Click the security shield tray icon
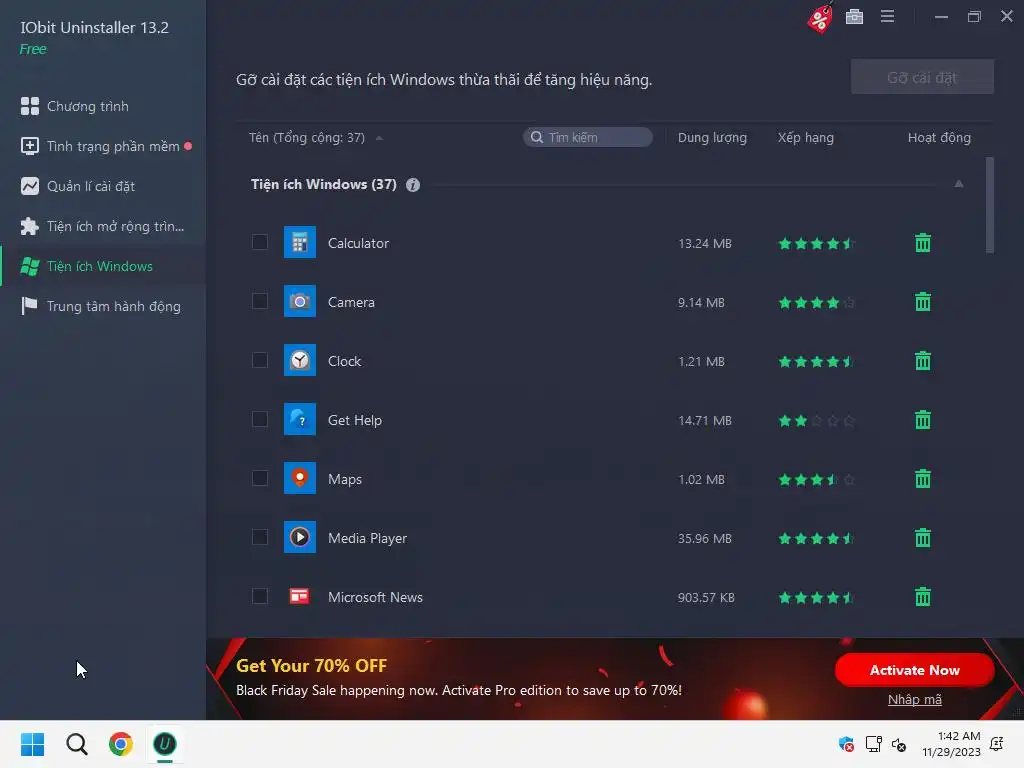1024x768 pixels. 846,744
